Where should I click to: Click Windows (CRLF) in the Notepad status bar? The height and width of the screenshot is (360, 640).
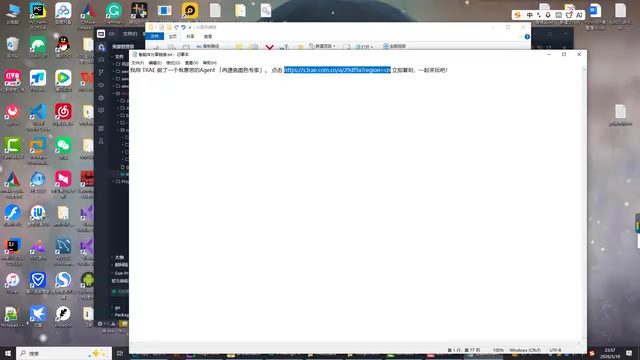tap(525, 350)
